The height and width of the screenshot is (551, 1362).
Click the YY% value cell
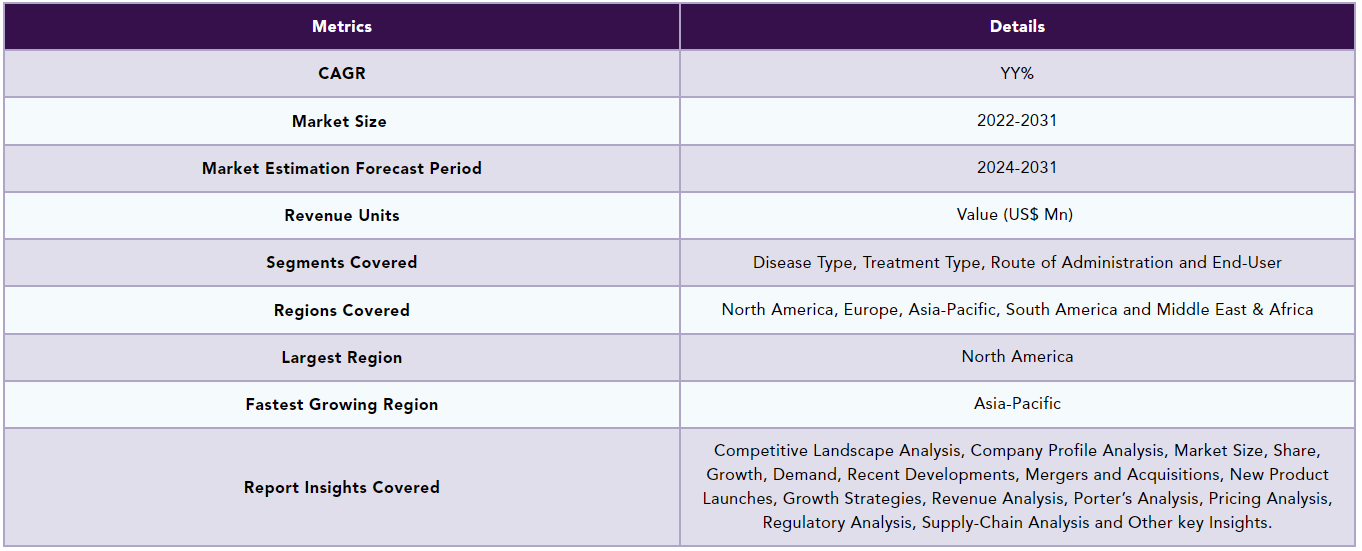click(1017, 74)
